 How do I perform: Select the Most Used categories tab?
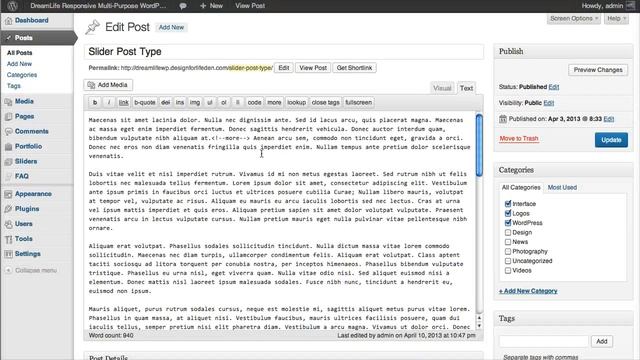562,187
